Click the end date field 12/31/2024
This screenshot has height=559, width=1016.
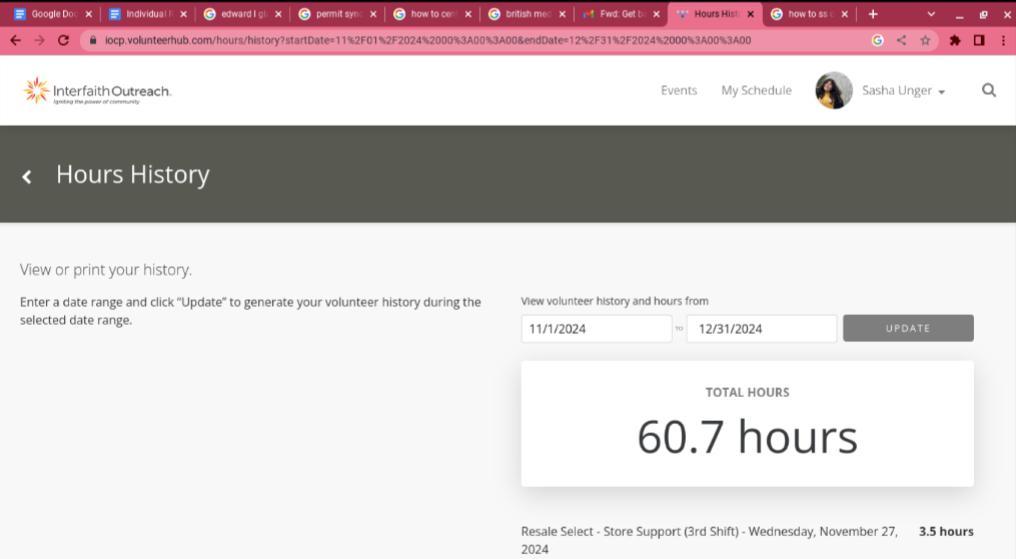(x=761, y=328)
